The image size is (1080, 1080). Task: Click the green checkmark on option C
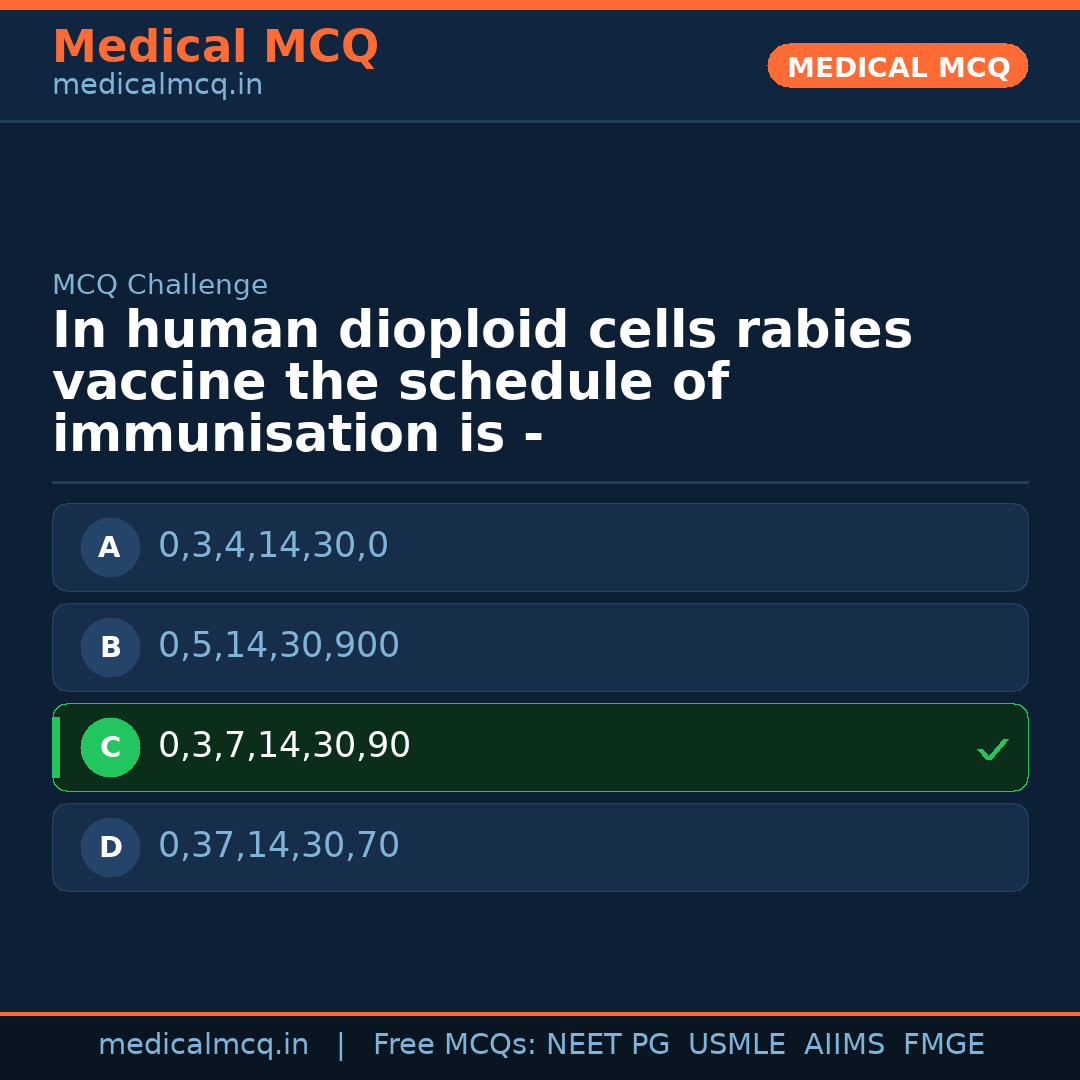click(x=992, y=749)
